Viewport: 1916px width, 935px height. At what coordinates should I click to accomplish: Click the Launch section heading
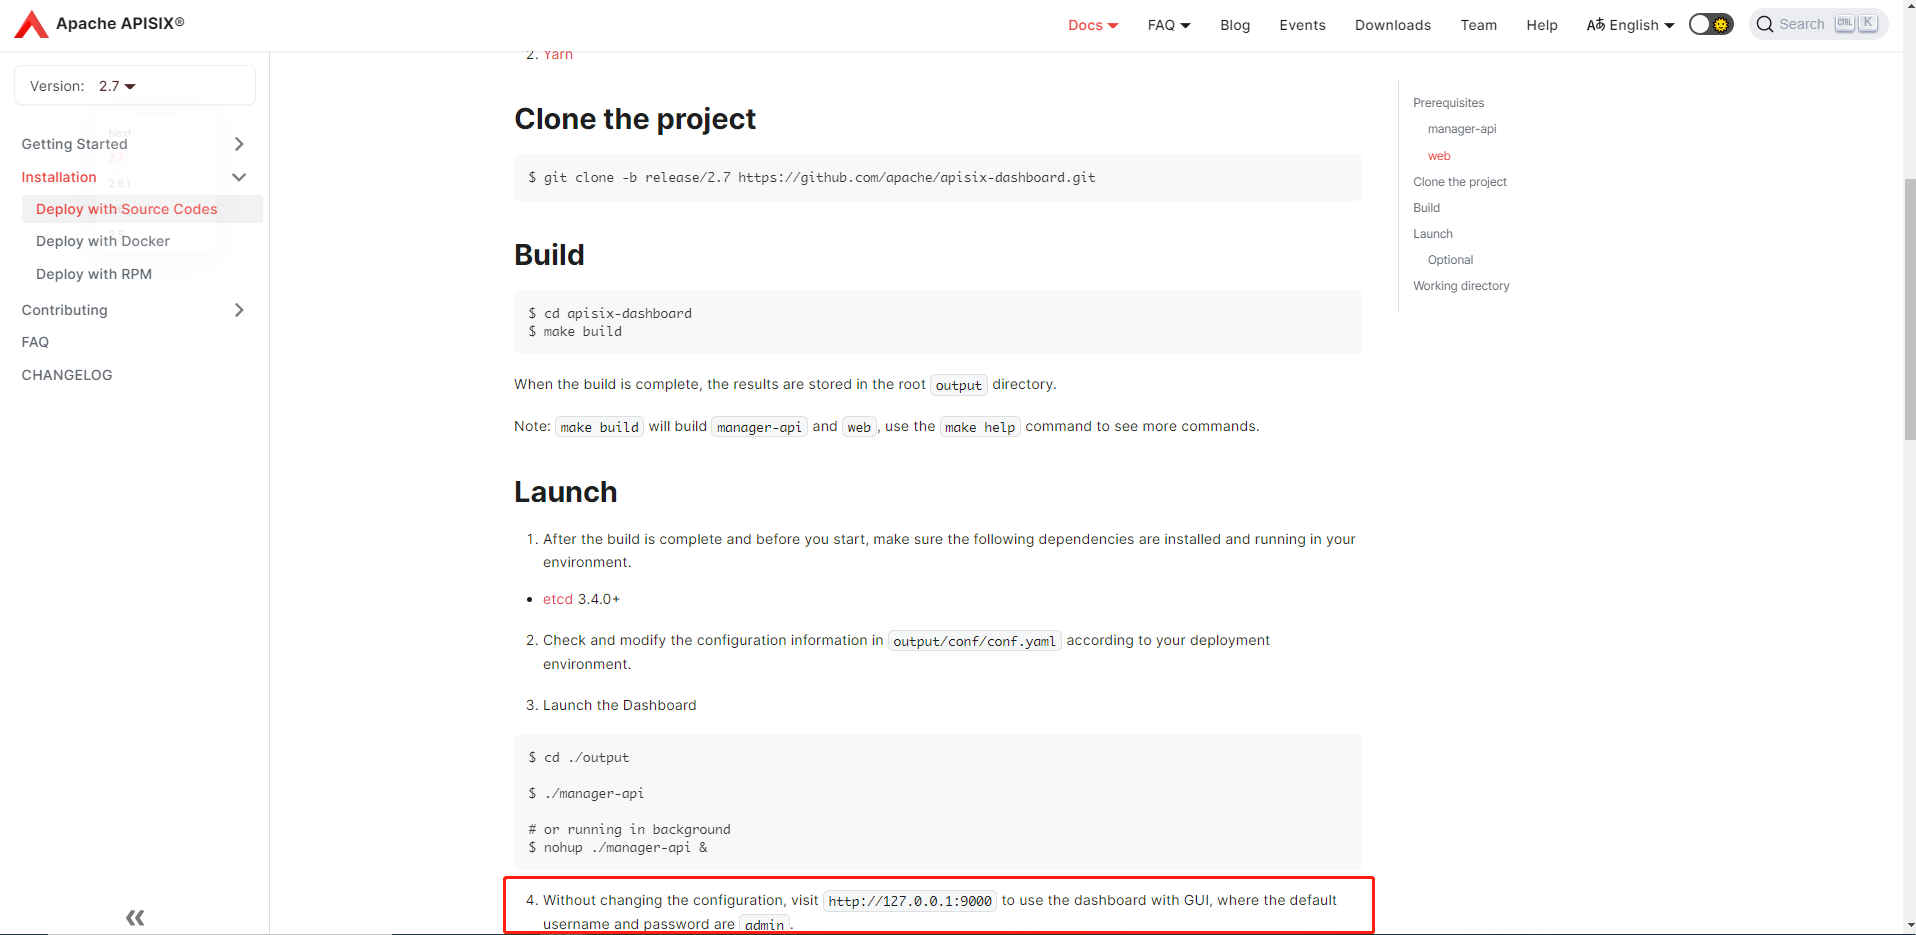[x=565, y=492]
